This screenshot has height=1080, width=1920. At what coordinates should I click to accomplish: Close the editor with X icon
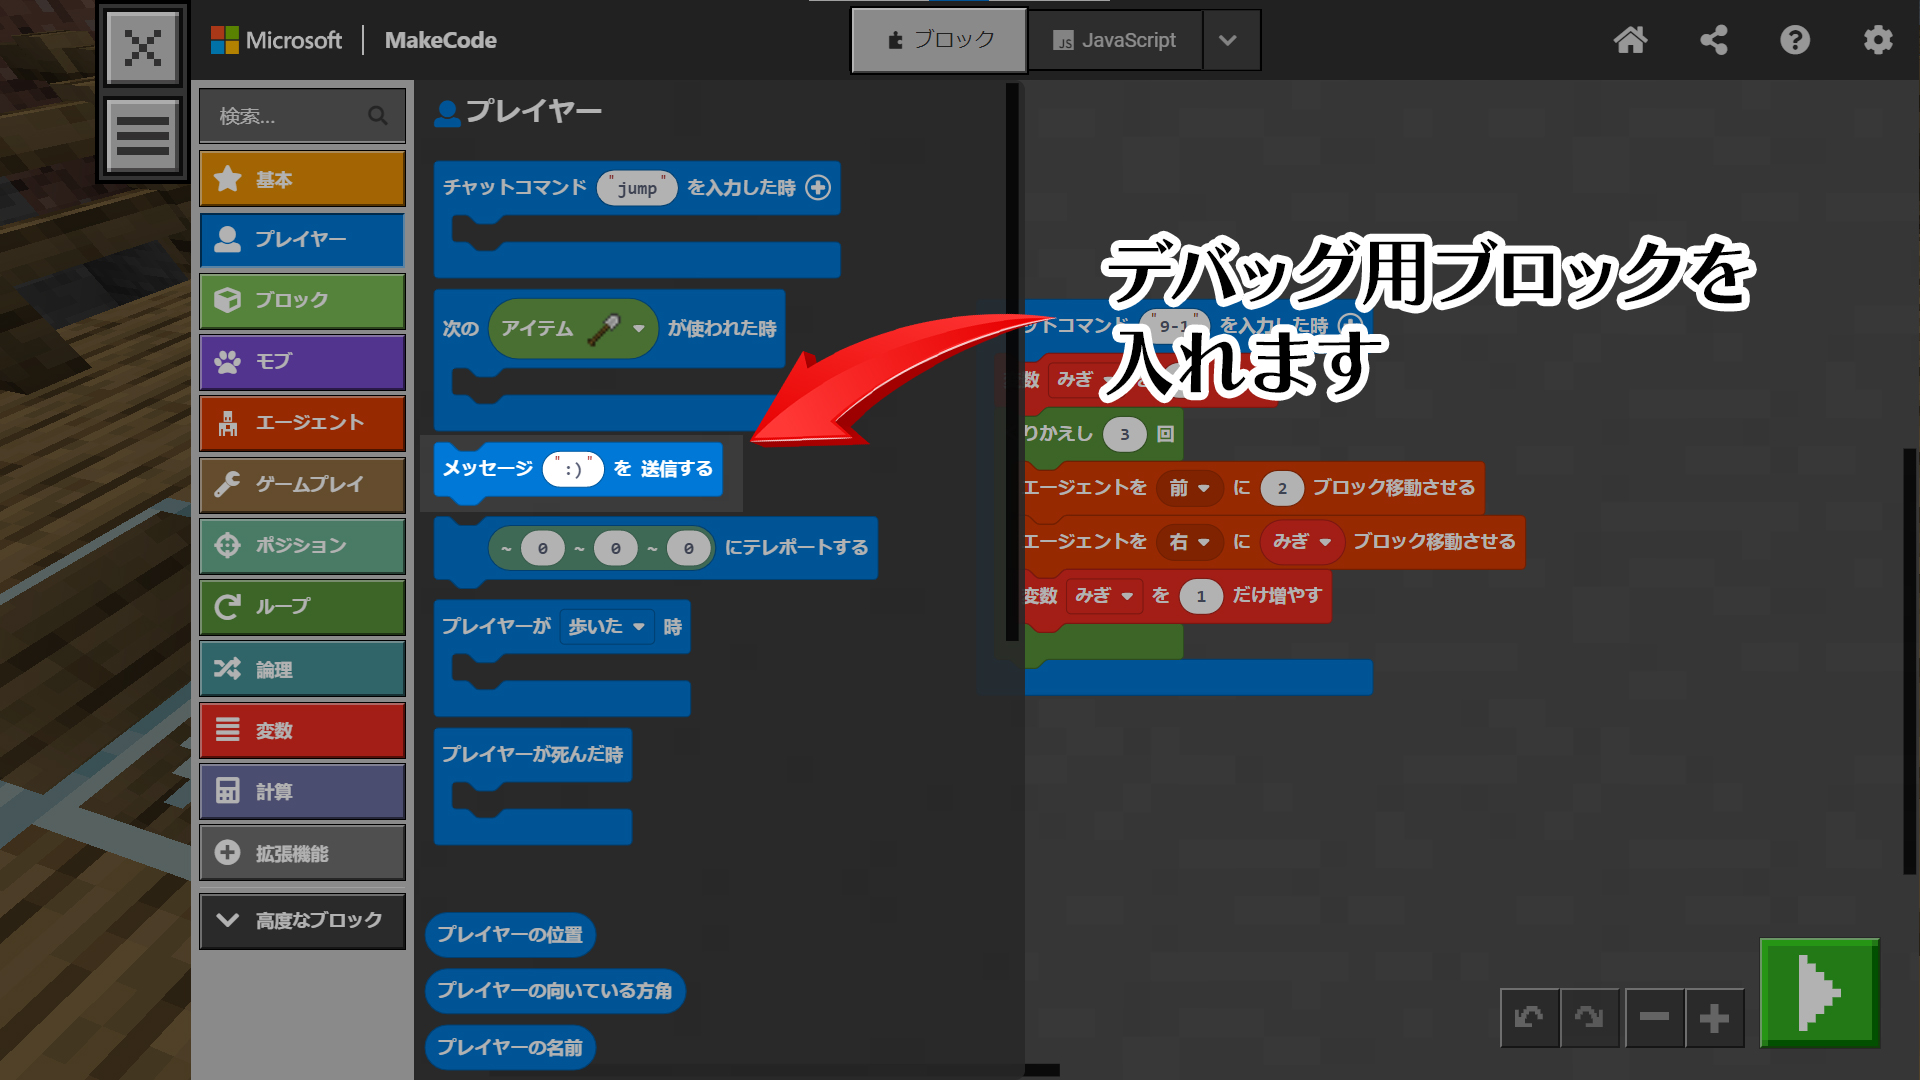pyautogui.click(x=143, y=47)
